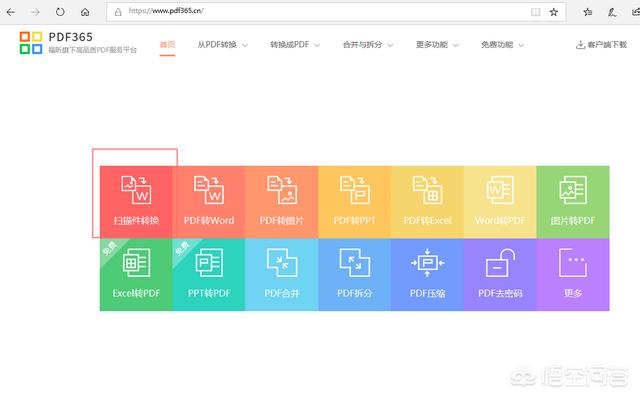
Task: Open the 更多 more tools tile
Action: coord(573,274)
